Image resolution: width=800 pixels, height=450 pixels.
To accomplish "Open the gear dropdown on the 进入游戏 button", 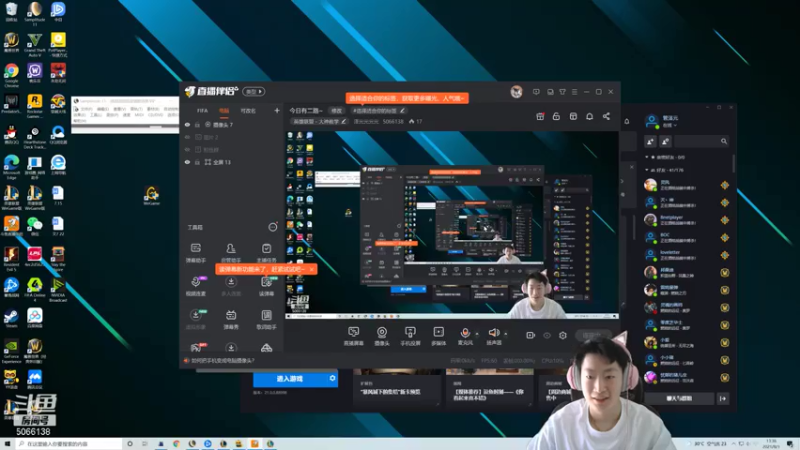I will 332,379.
